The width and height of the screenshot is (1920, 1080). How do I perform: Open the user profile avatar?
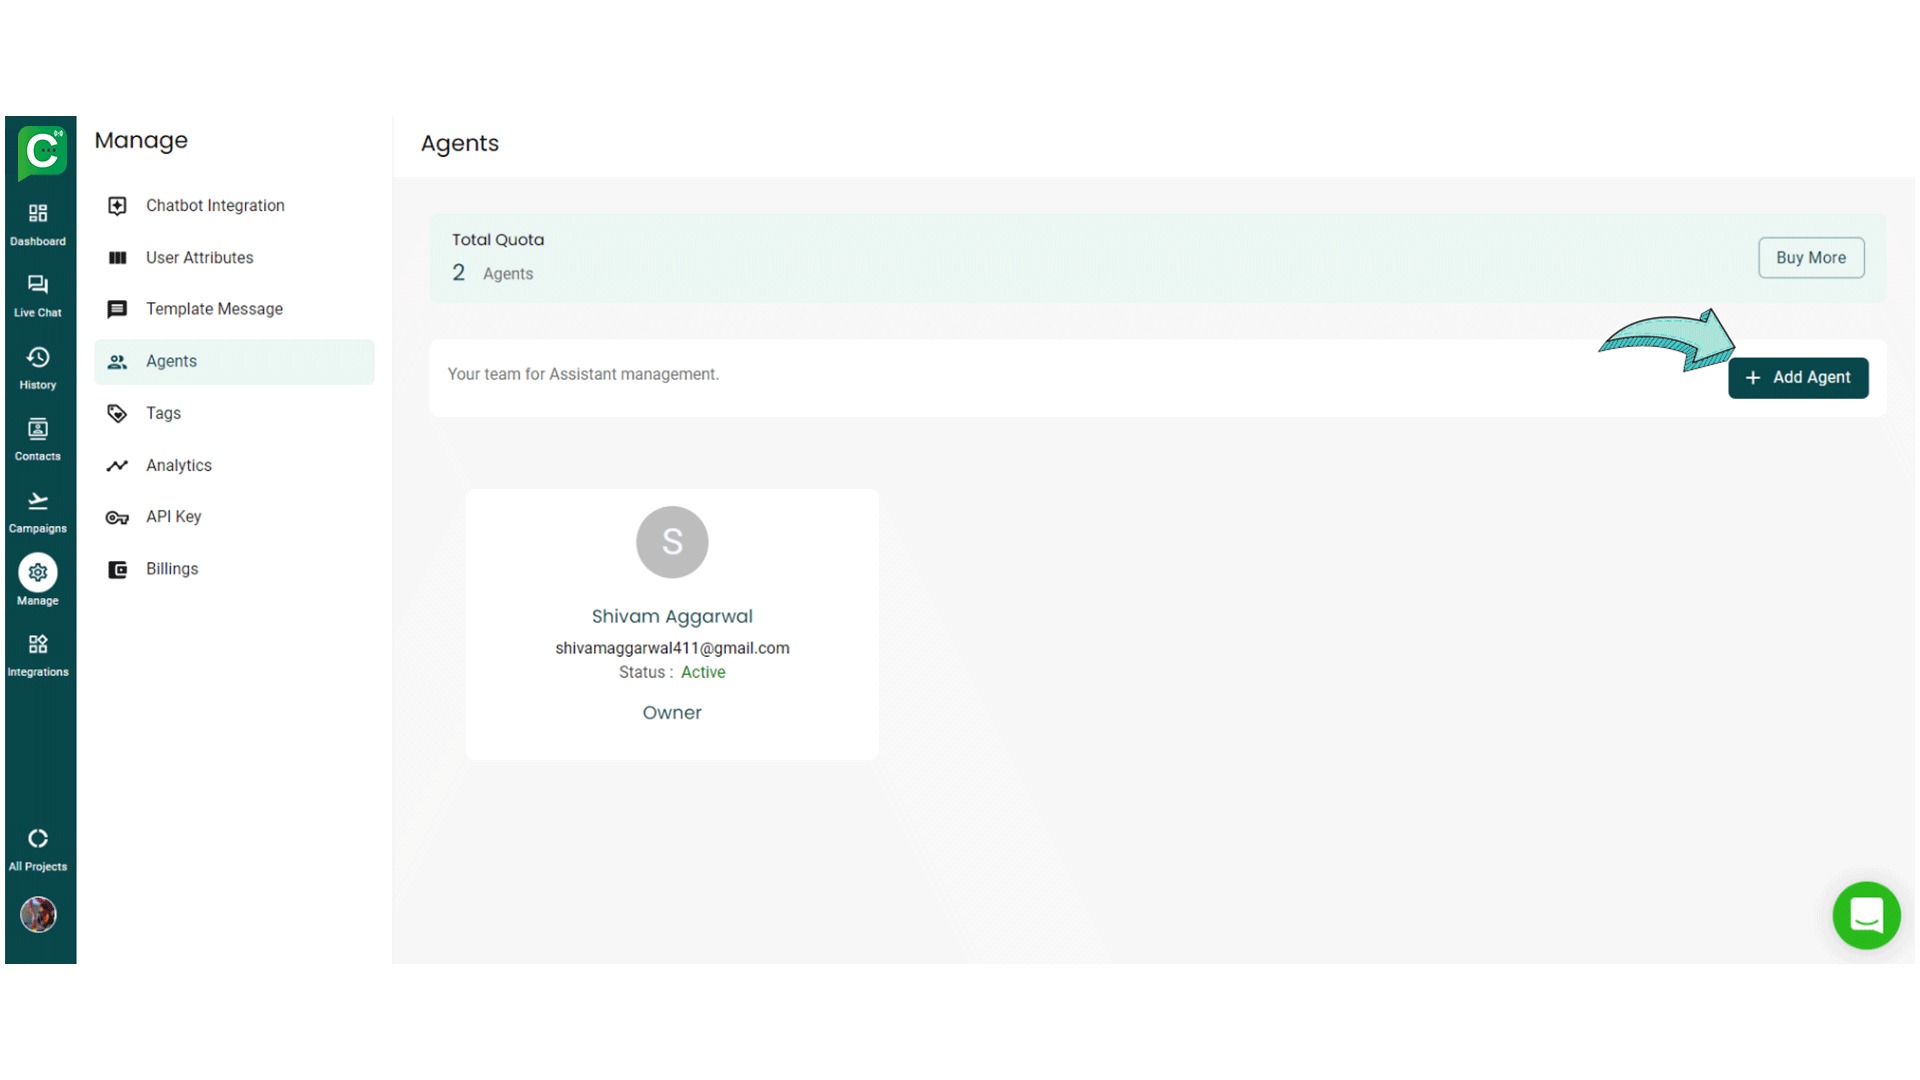click(x=38, y=914)
